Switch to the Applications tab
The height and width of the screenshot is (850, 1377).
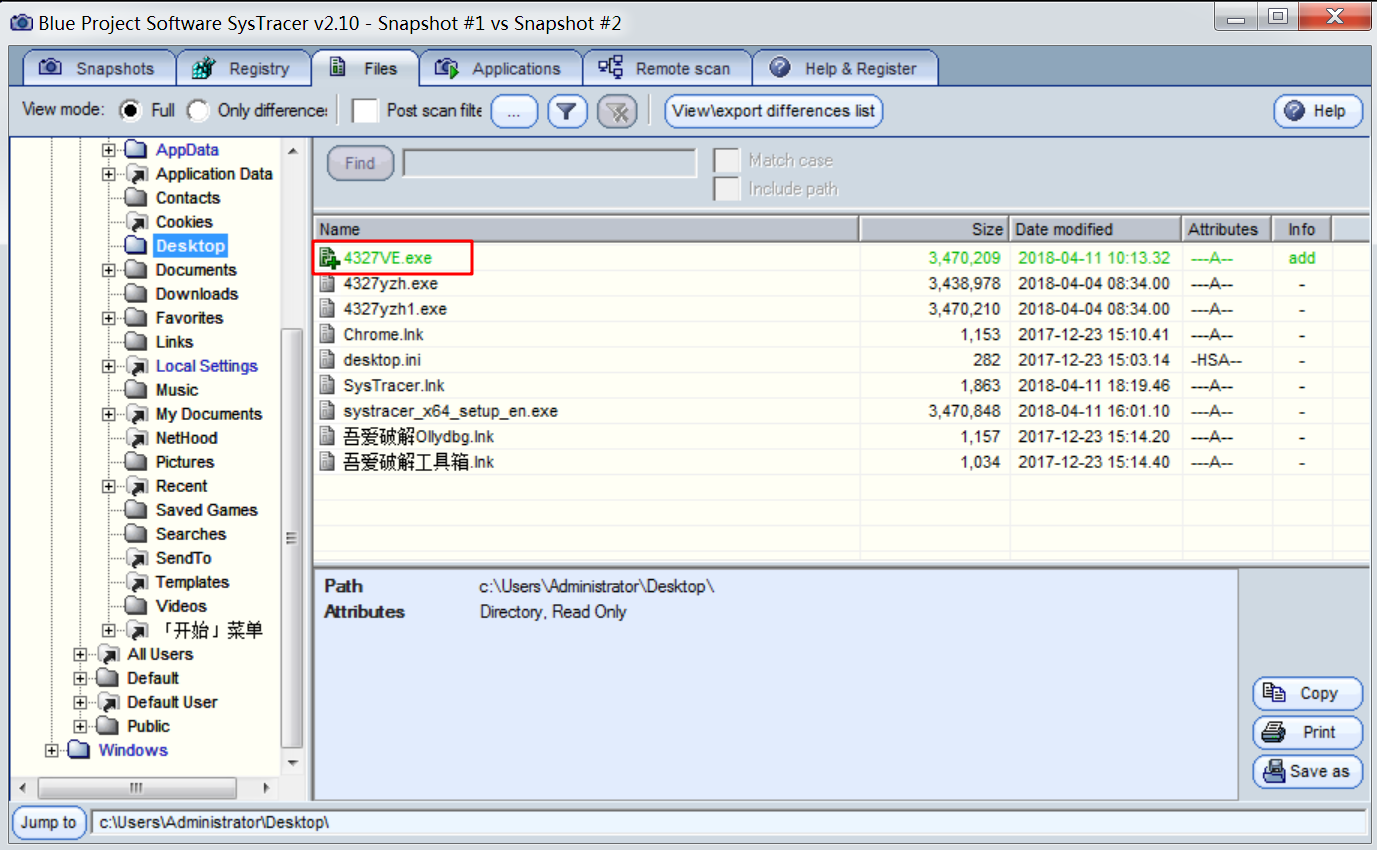[x=500, y=68]
